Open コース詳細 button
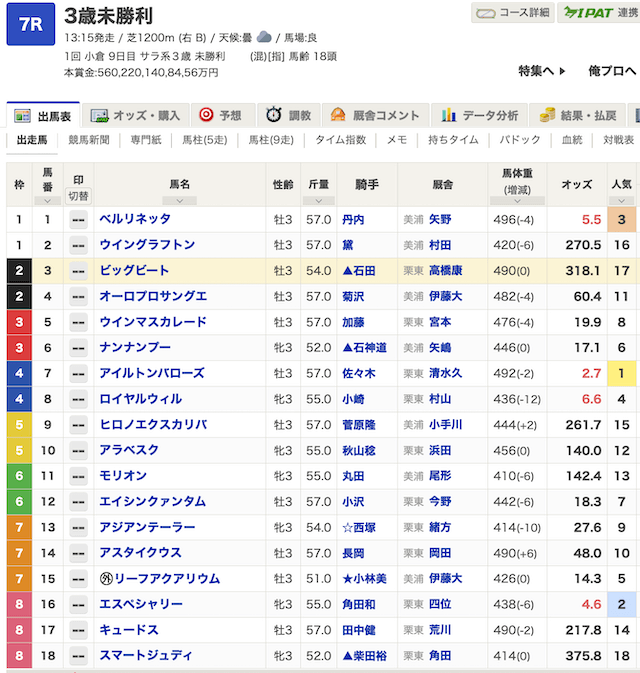 pyautogui.click(x=513, y=13)
